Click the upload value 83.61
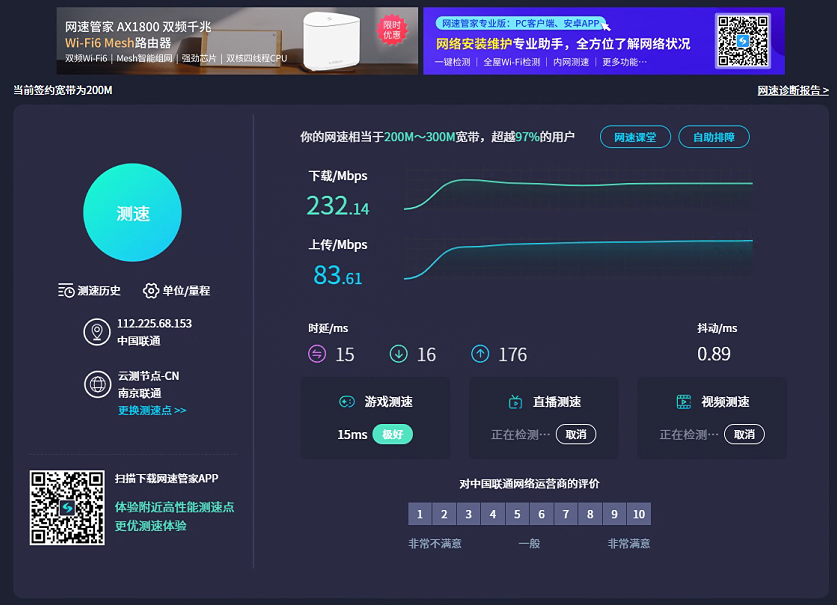The image size is (837, 605). [x=337, y=275]
